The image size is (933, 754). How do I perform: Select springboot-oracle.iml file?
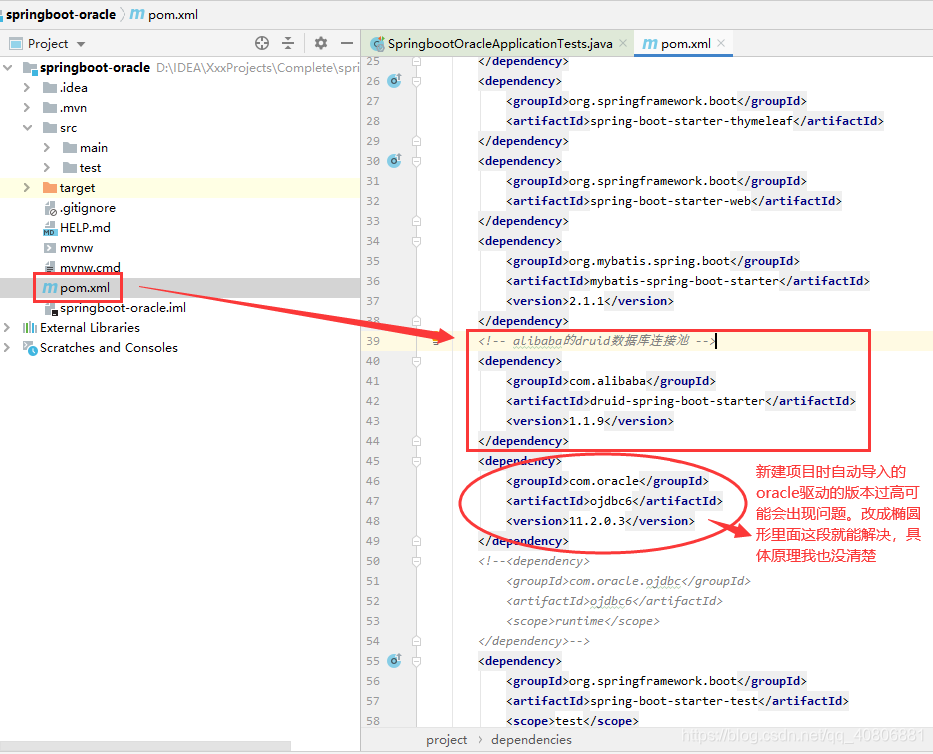click(123, 308)
